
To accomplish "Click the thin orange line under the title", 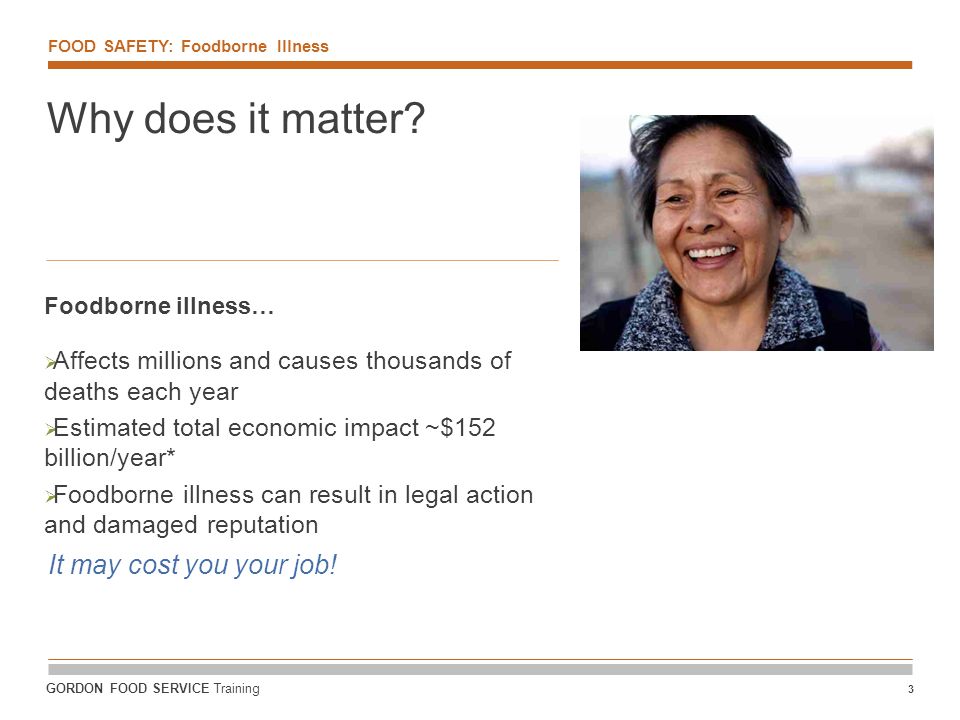I will (302, 260).
